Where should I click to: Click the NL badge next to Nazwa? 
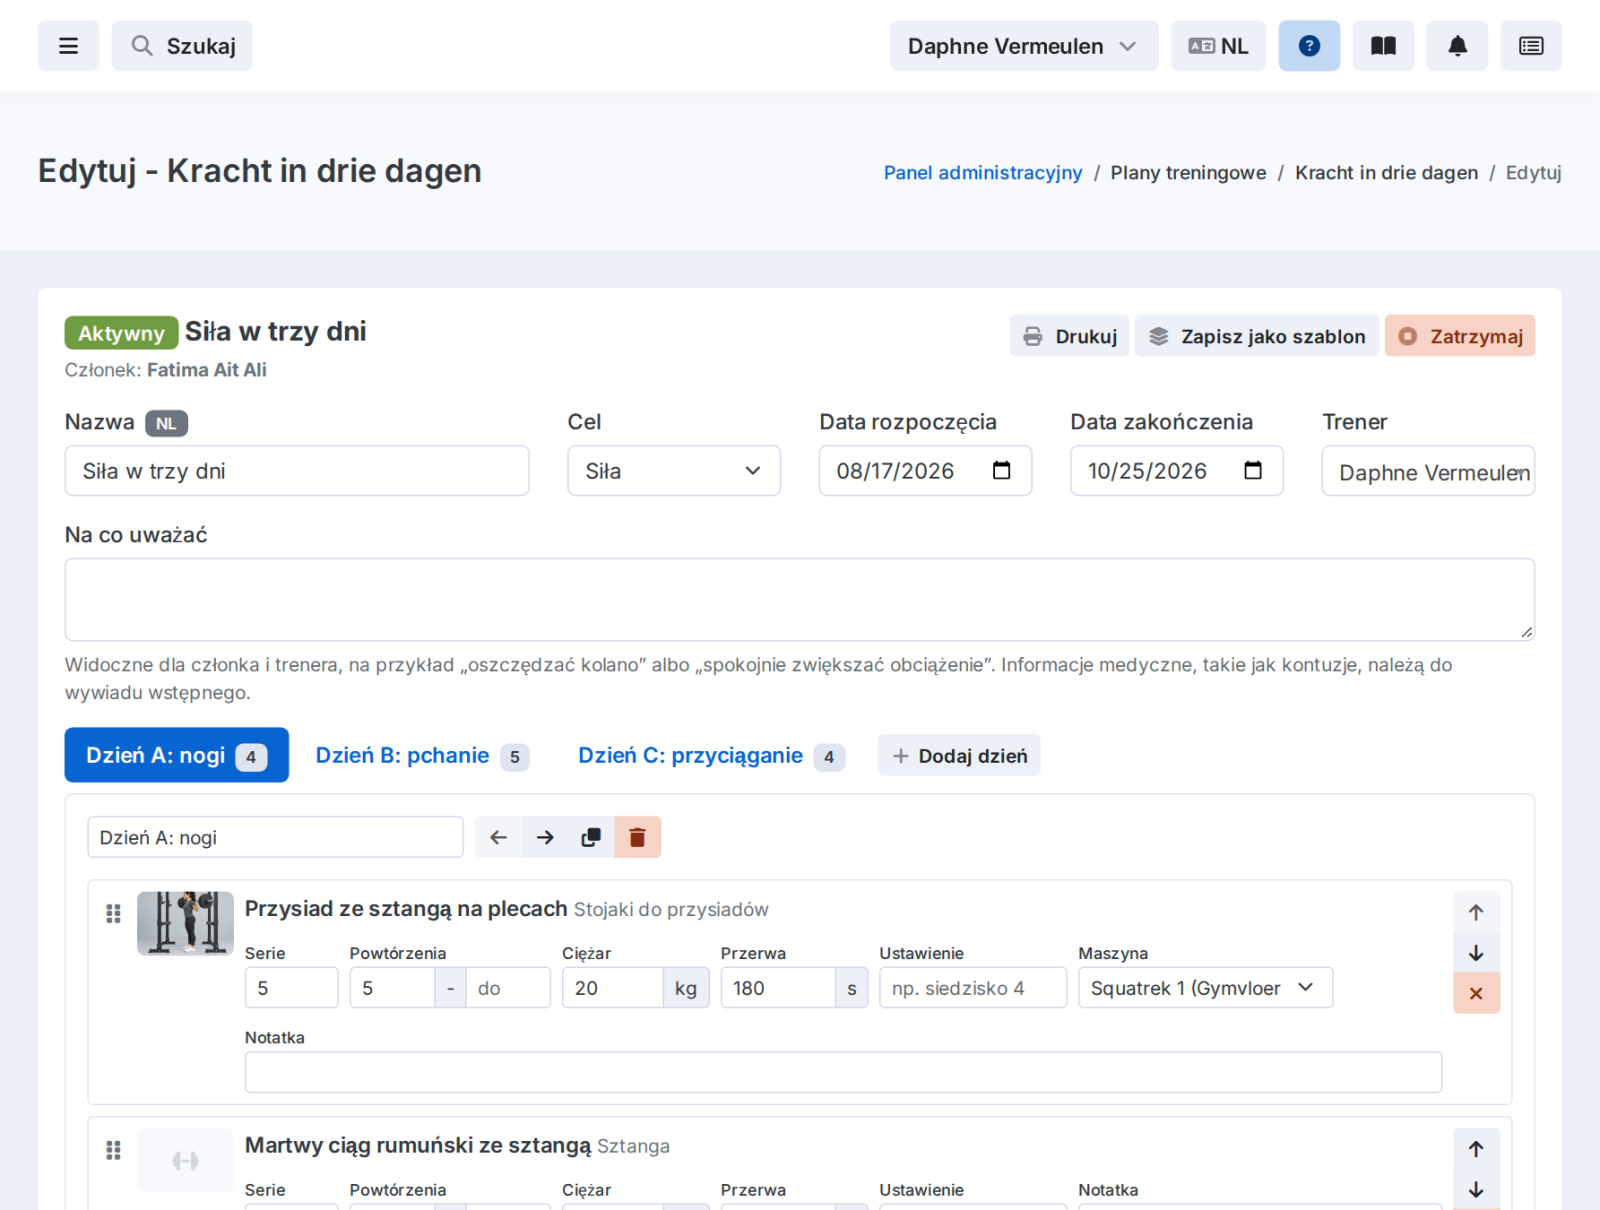166,424
